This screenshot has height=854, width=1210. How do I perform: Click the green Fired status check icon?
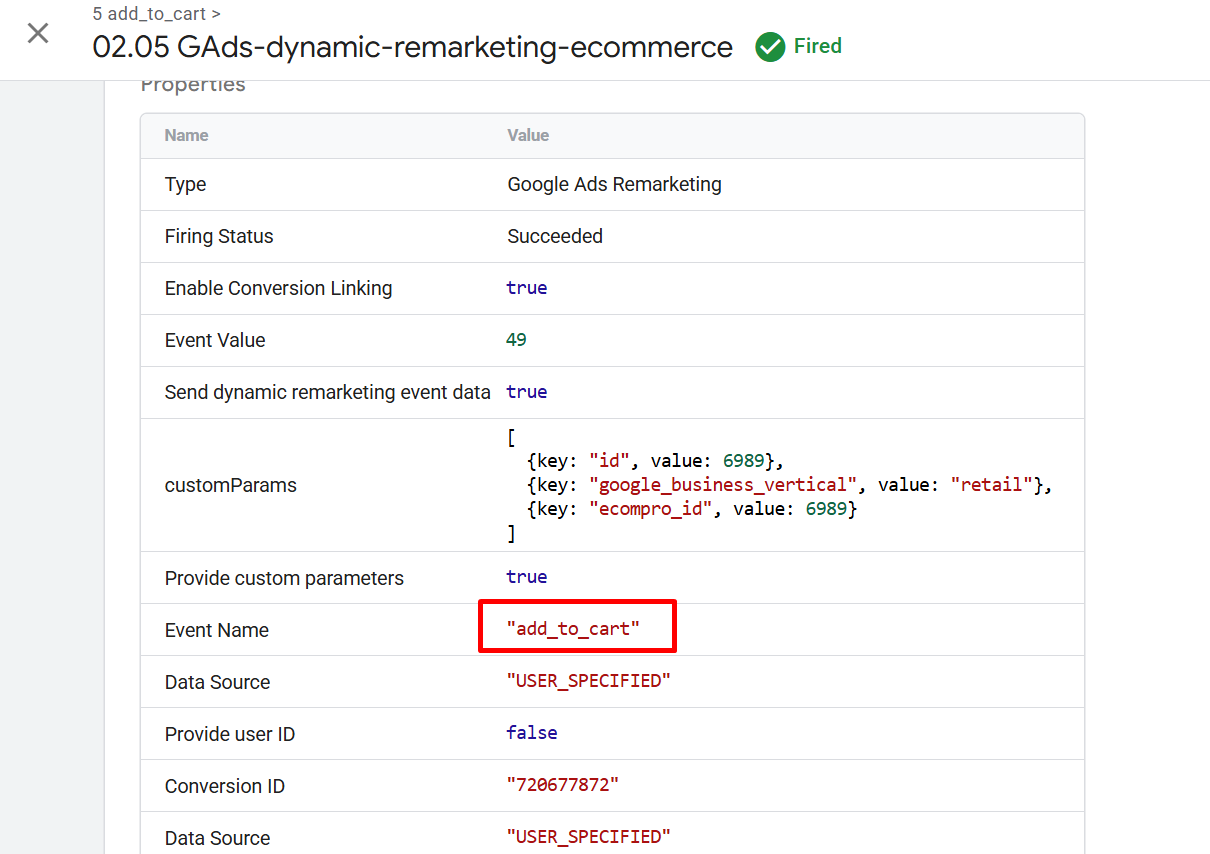[770, 46]
